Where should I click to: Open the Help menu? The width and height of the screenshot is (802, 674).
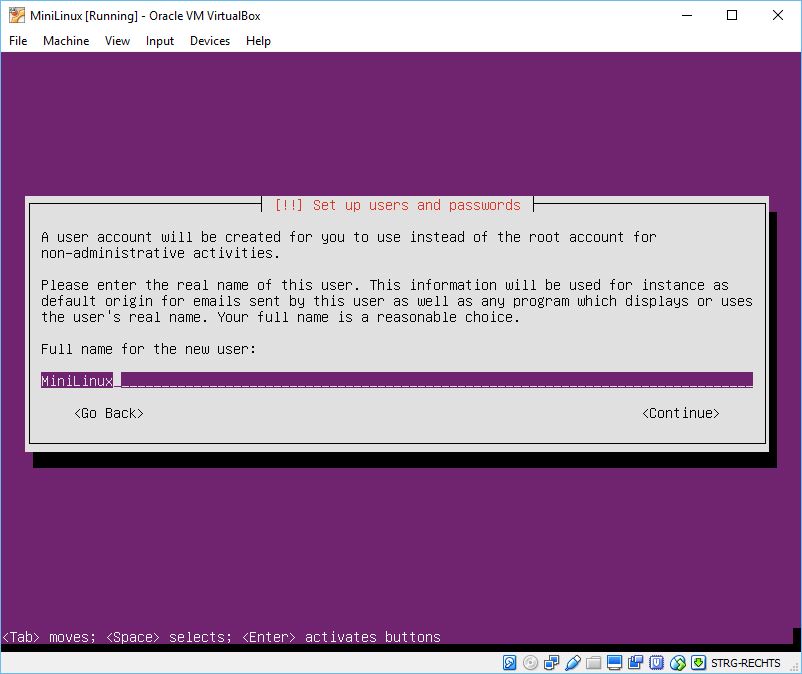point(258,41)
